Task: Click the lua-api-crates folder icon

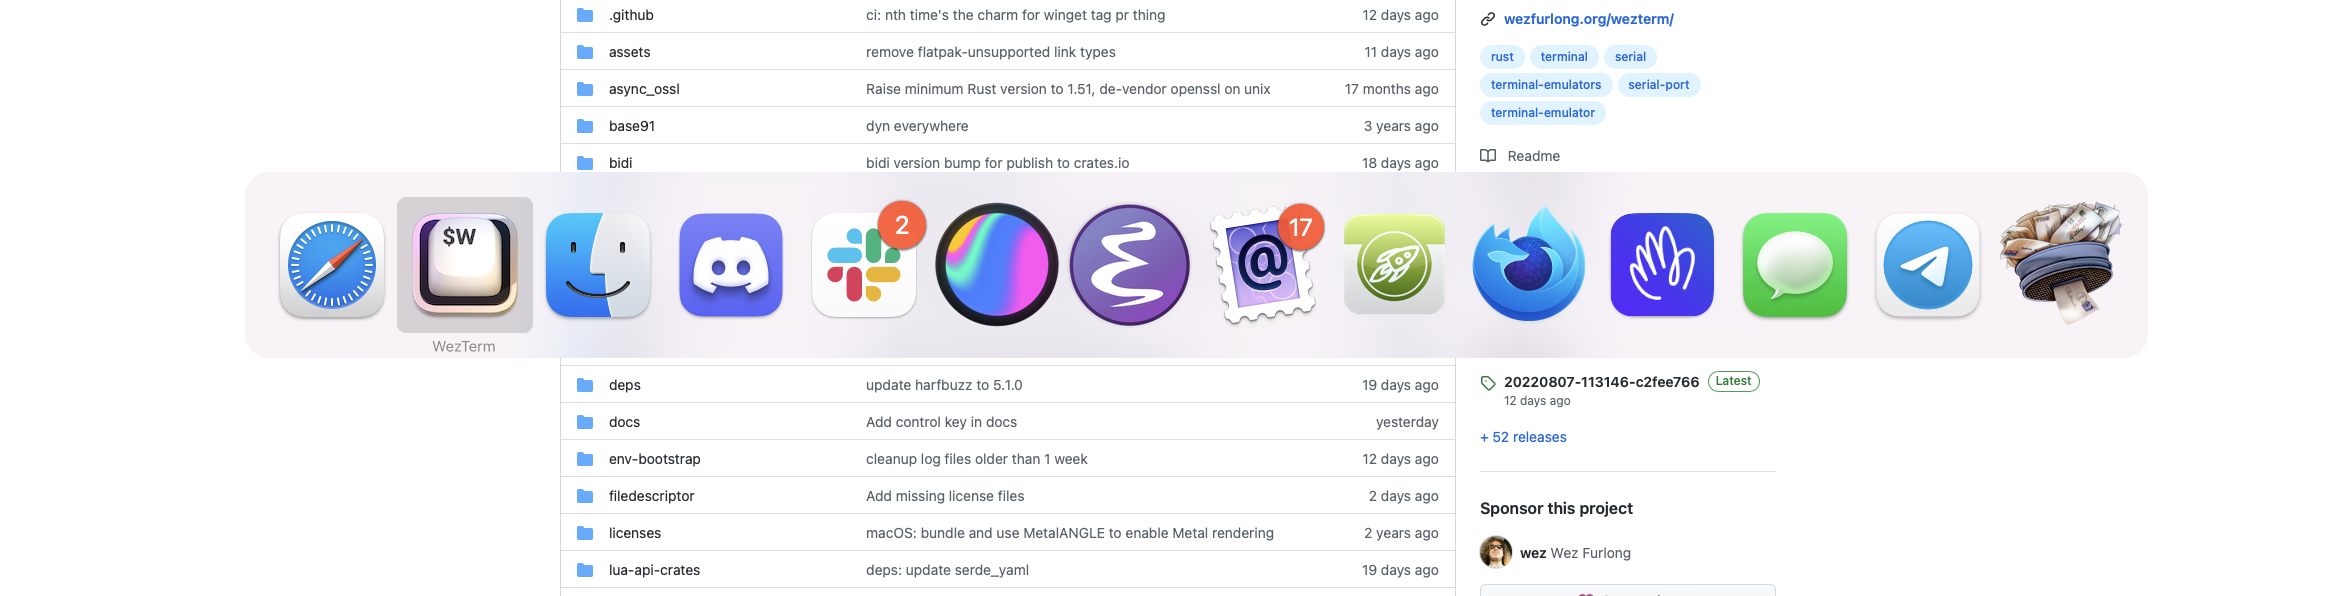Action: click(x=585, y=570)
